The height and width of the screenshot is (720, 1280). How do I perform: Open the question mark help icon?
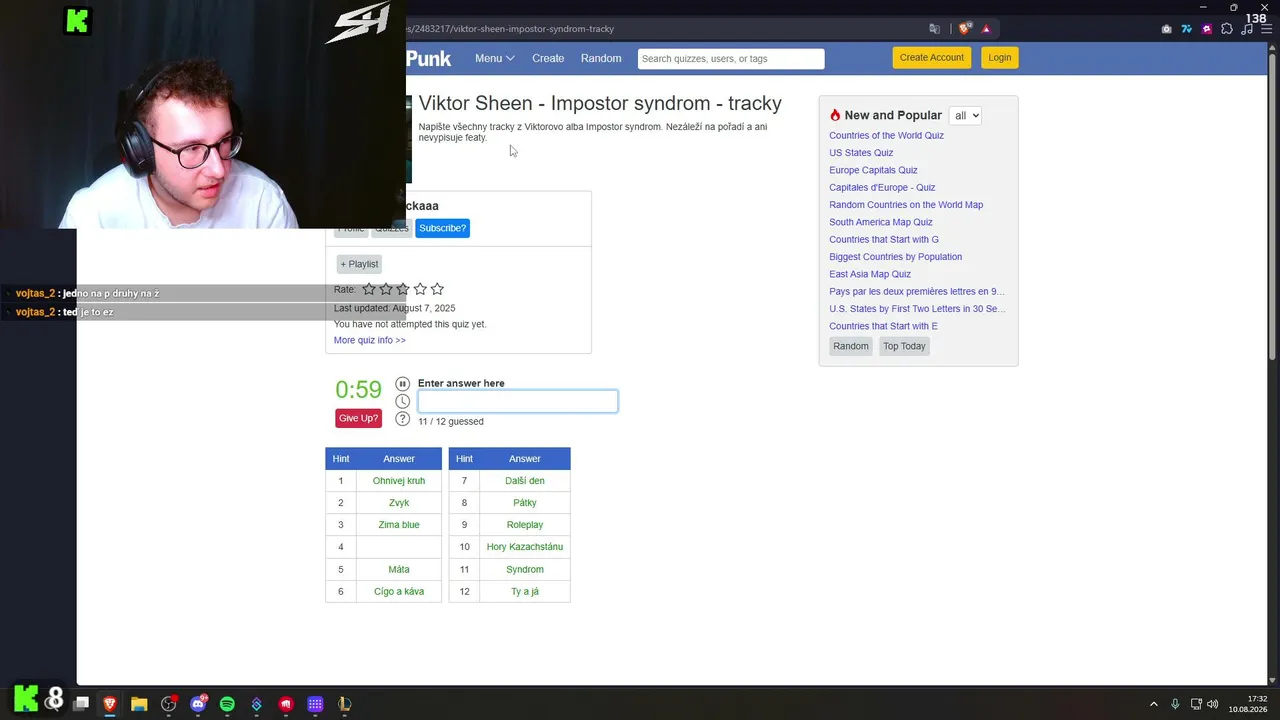click(402, 419)
